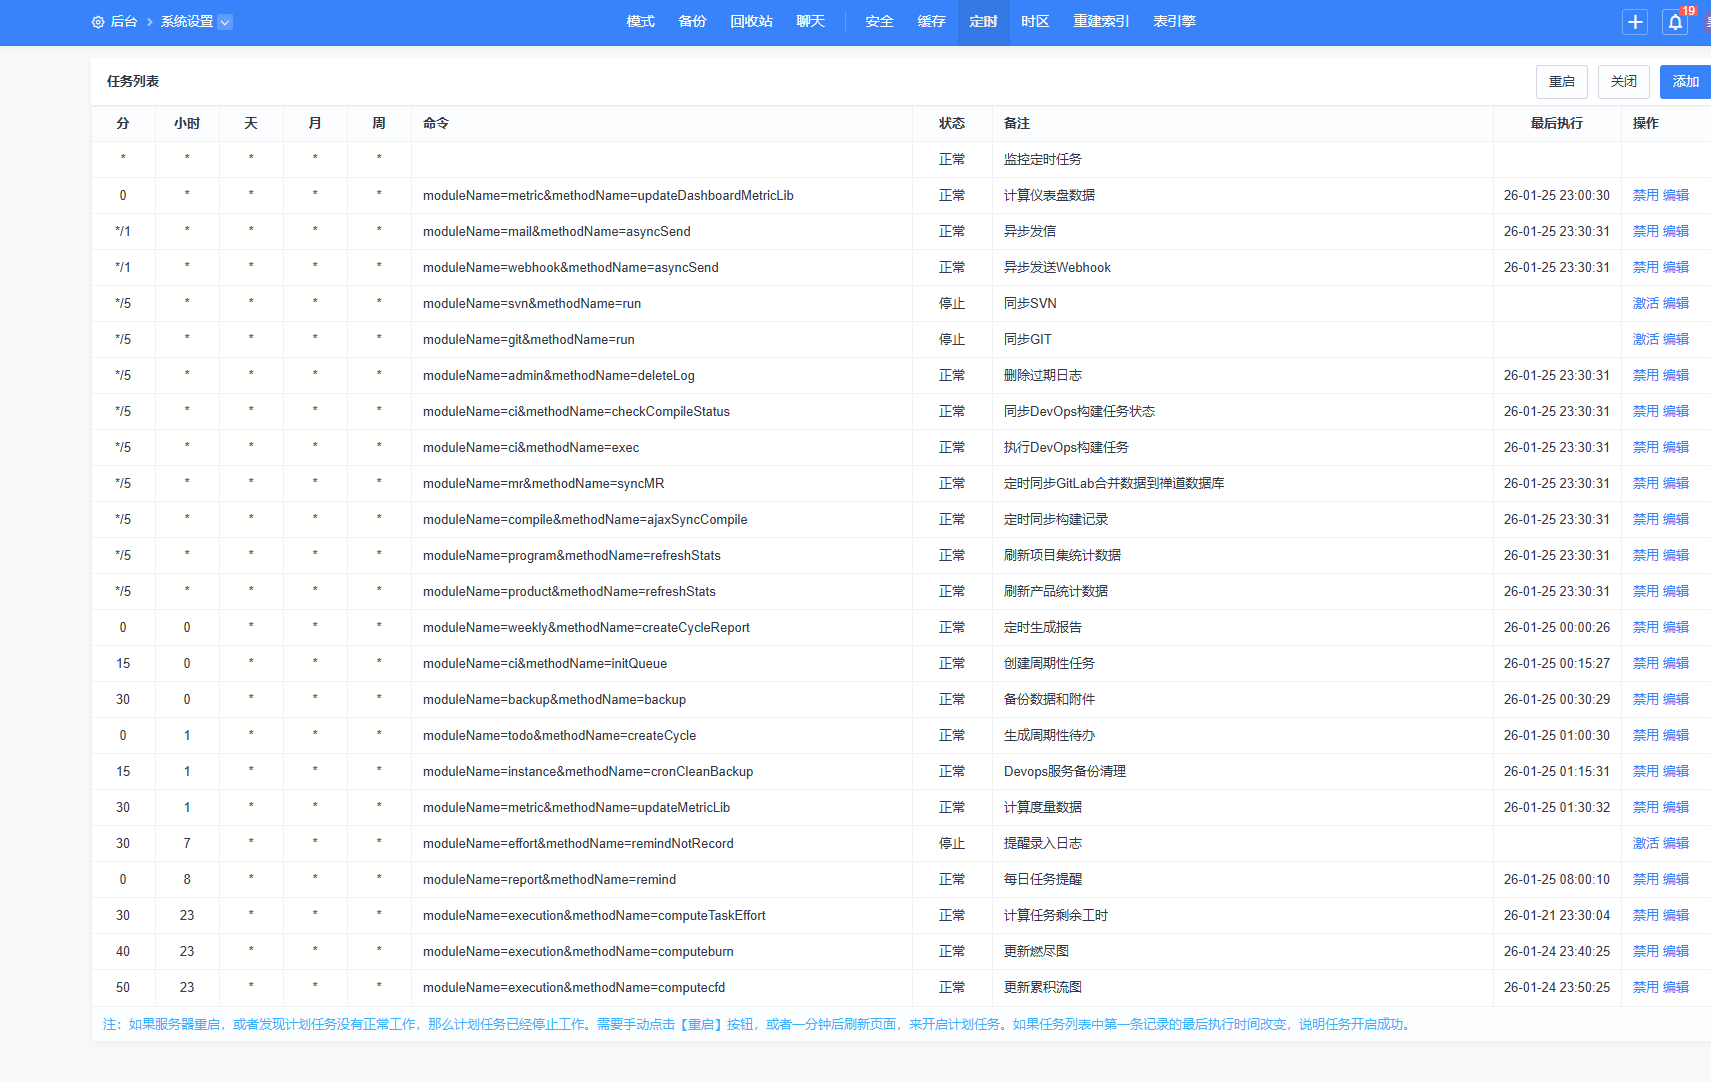This screenshot has width=1711, height=1082.
Task: Disable the initQueue task
Action: (x=1646, y=664)
